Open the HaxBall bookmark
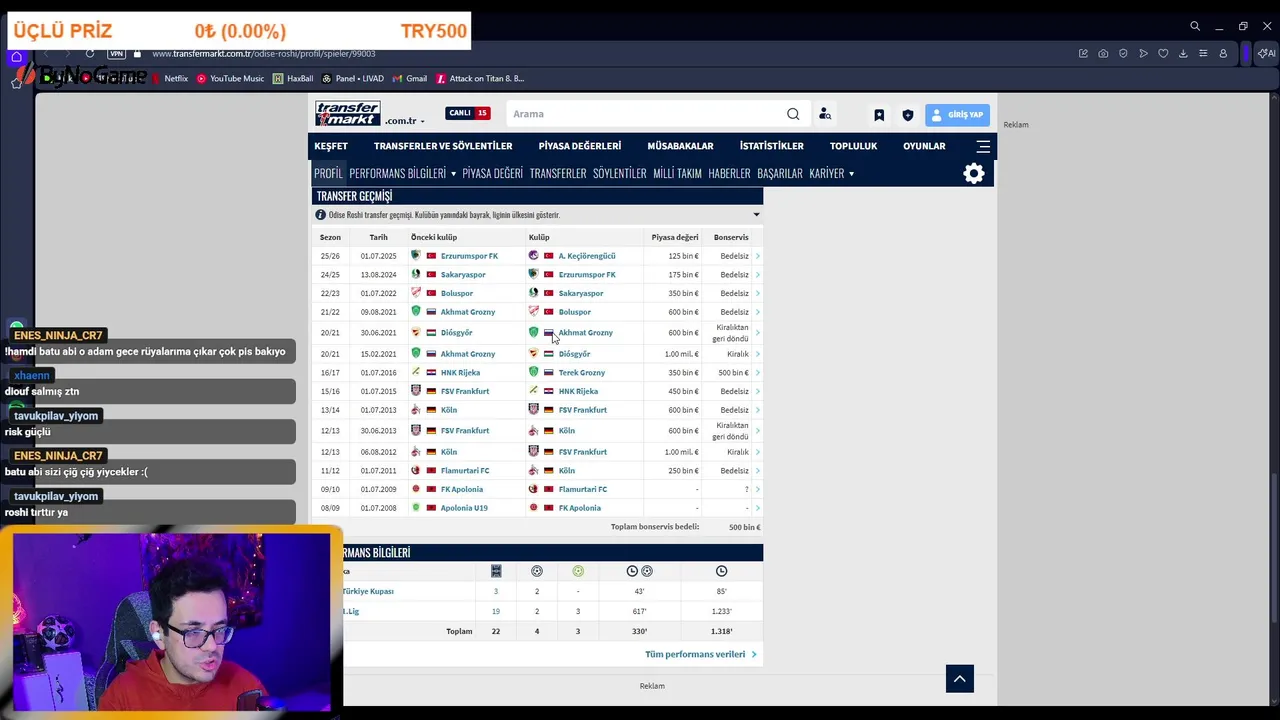This screenshot has width=1280, height=720. pos(293,78)
